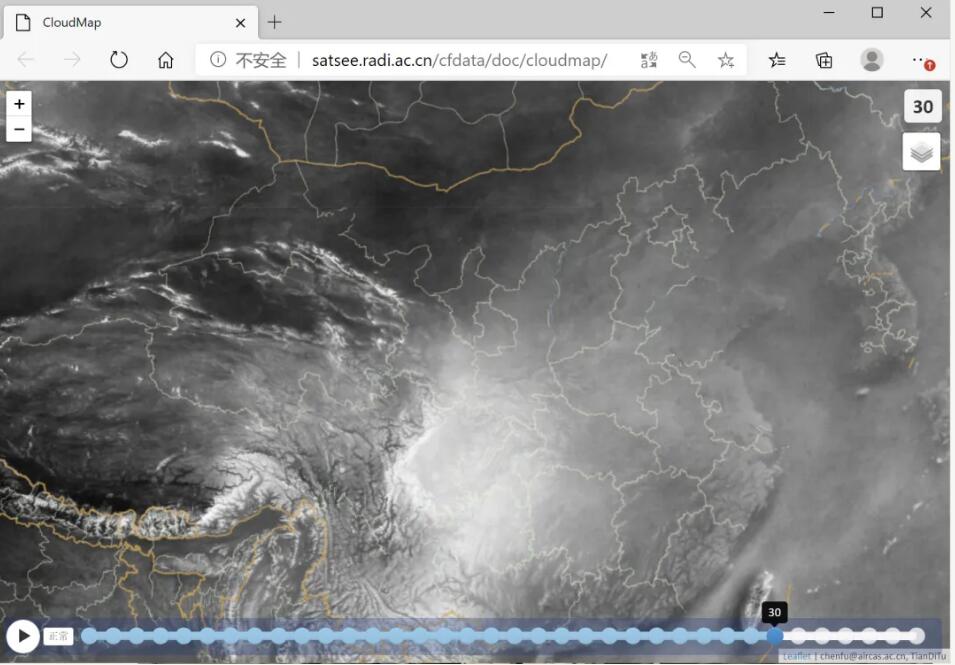Zoom out the map with minus button

coord(19,129)
